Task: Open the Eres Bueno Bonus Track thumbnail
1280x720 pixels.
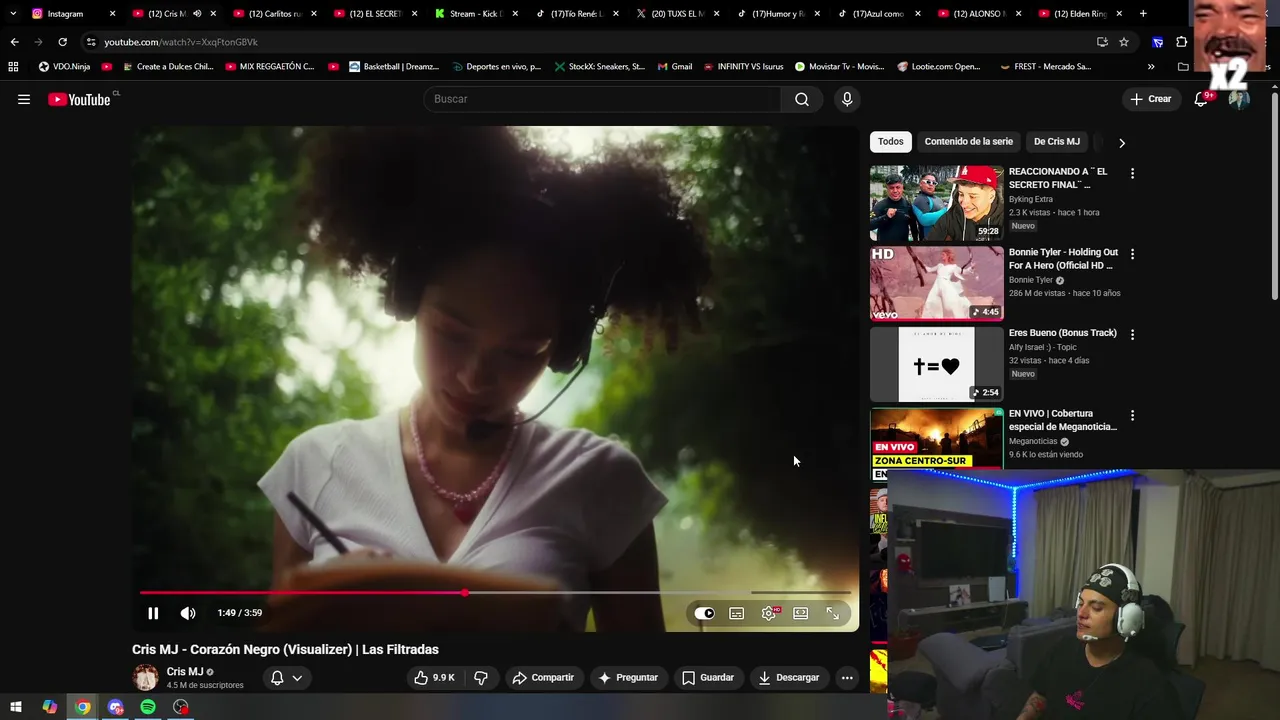Action: tap(936, 364)
